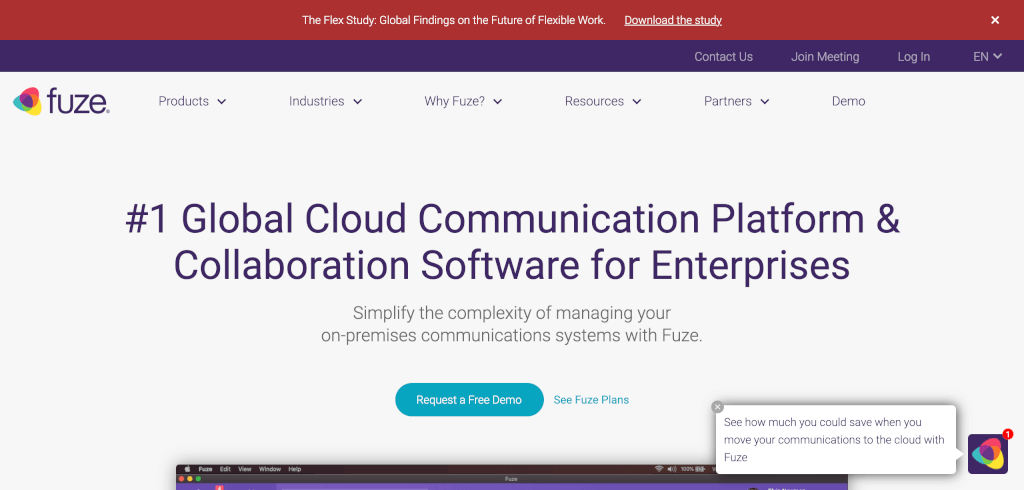Open the Why Fuze? menu
This screenshot has height=490, width=1024.
(x=463, y=101)
